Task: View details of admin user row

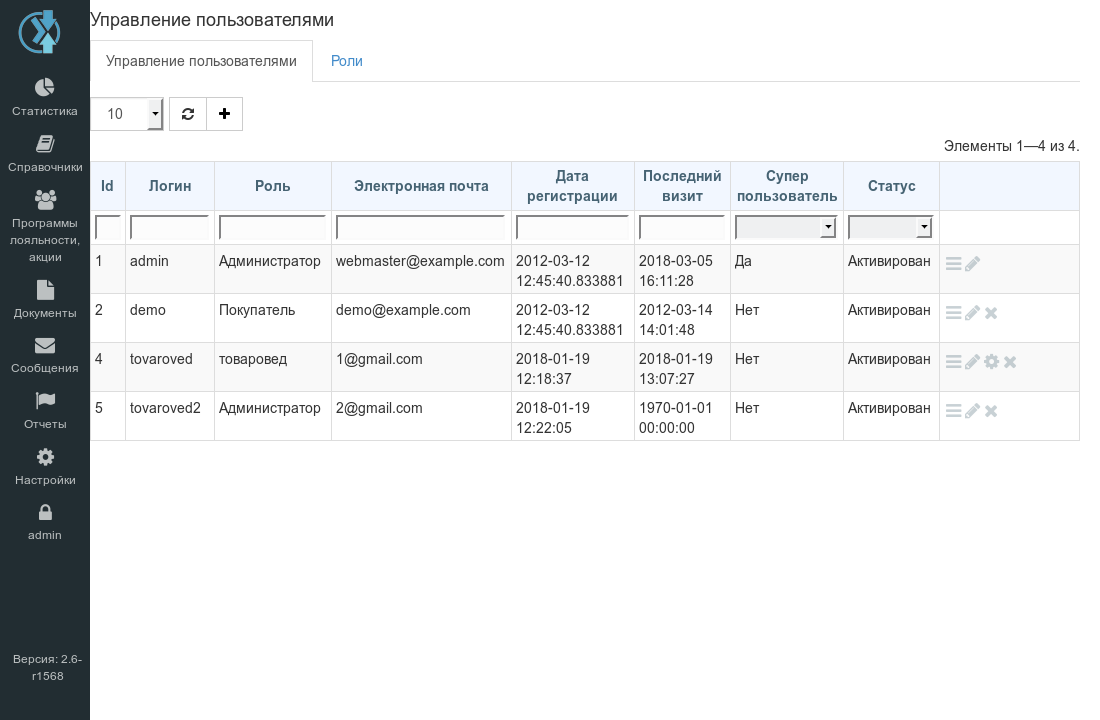Action: 953,264
